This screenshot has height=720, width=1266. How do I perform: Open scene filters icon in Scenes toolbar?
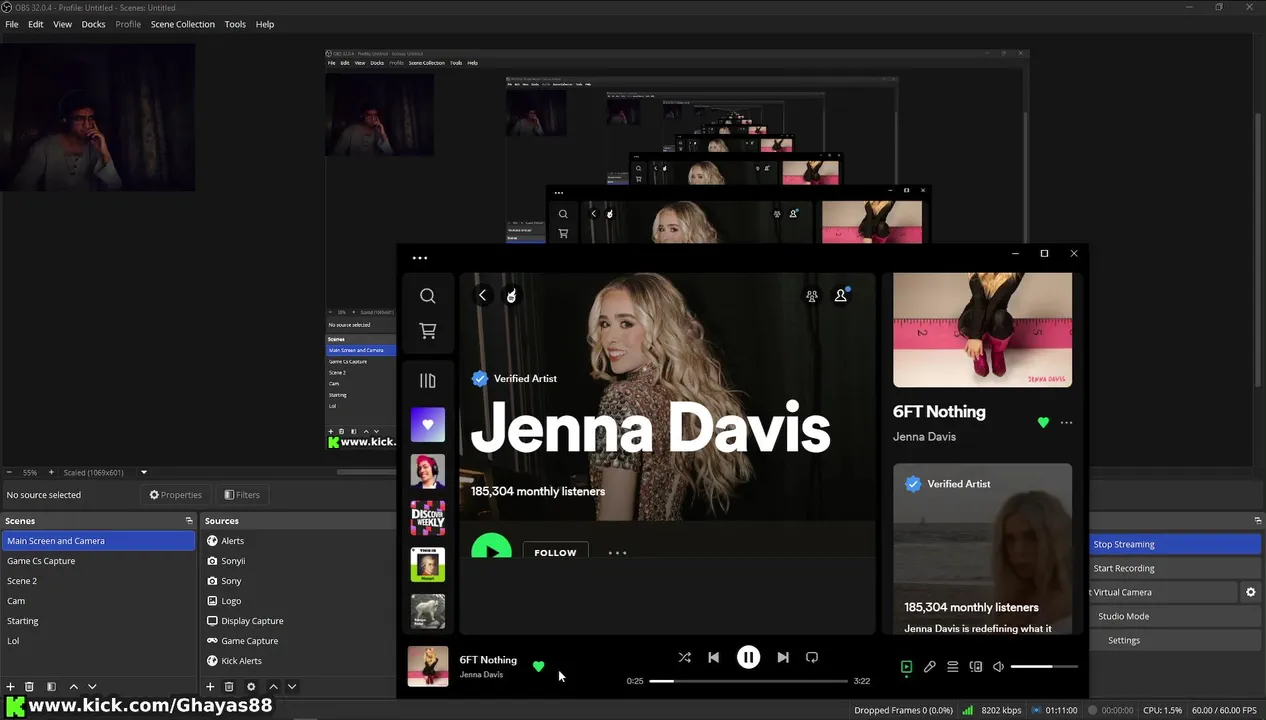51,687
